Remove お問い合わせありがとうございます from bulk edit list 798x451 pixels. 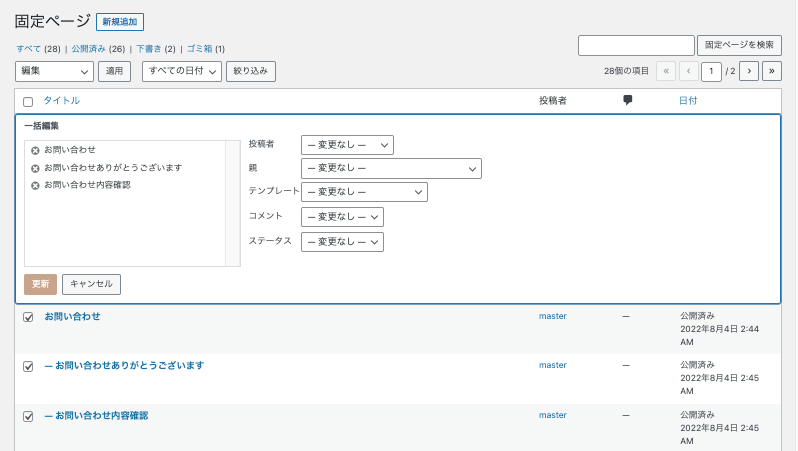tap(35, 168)
